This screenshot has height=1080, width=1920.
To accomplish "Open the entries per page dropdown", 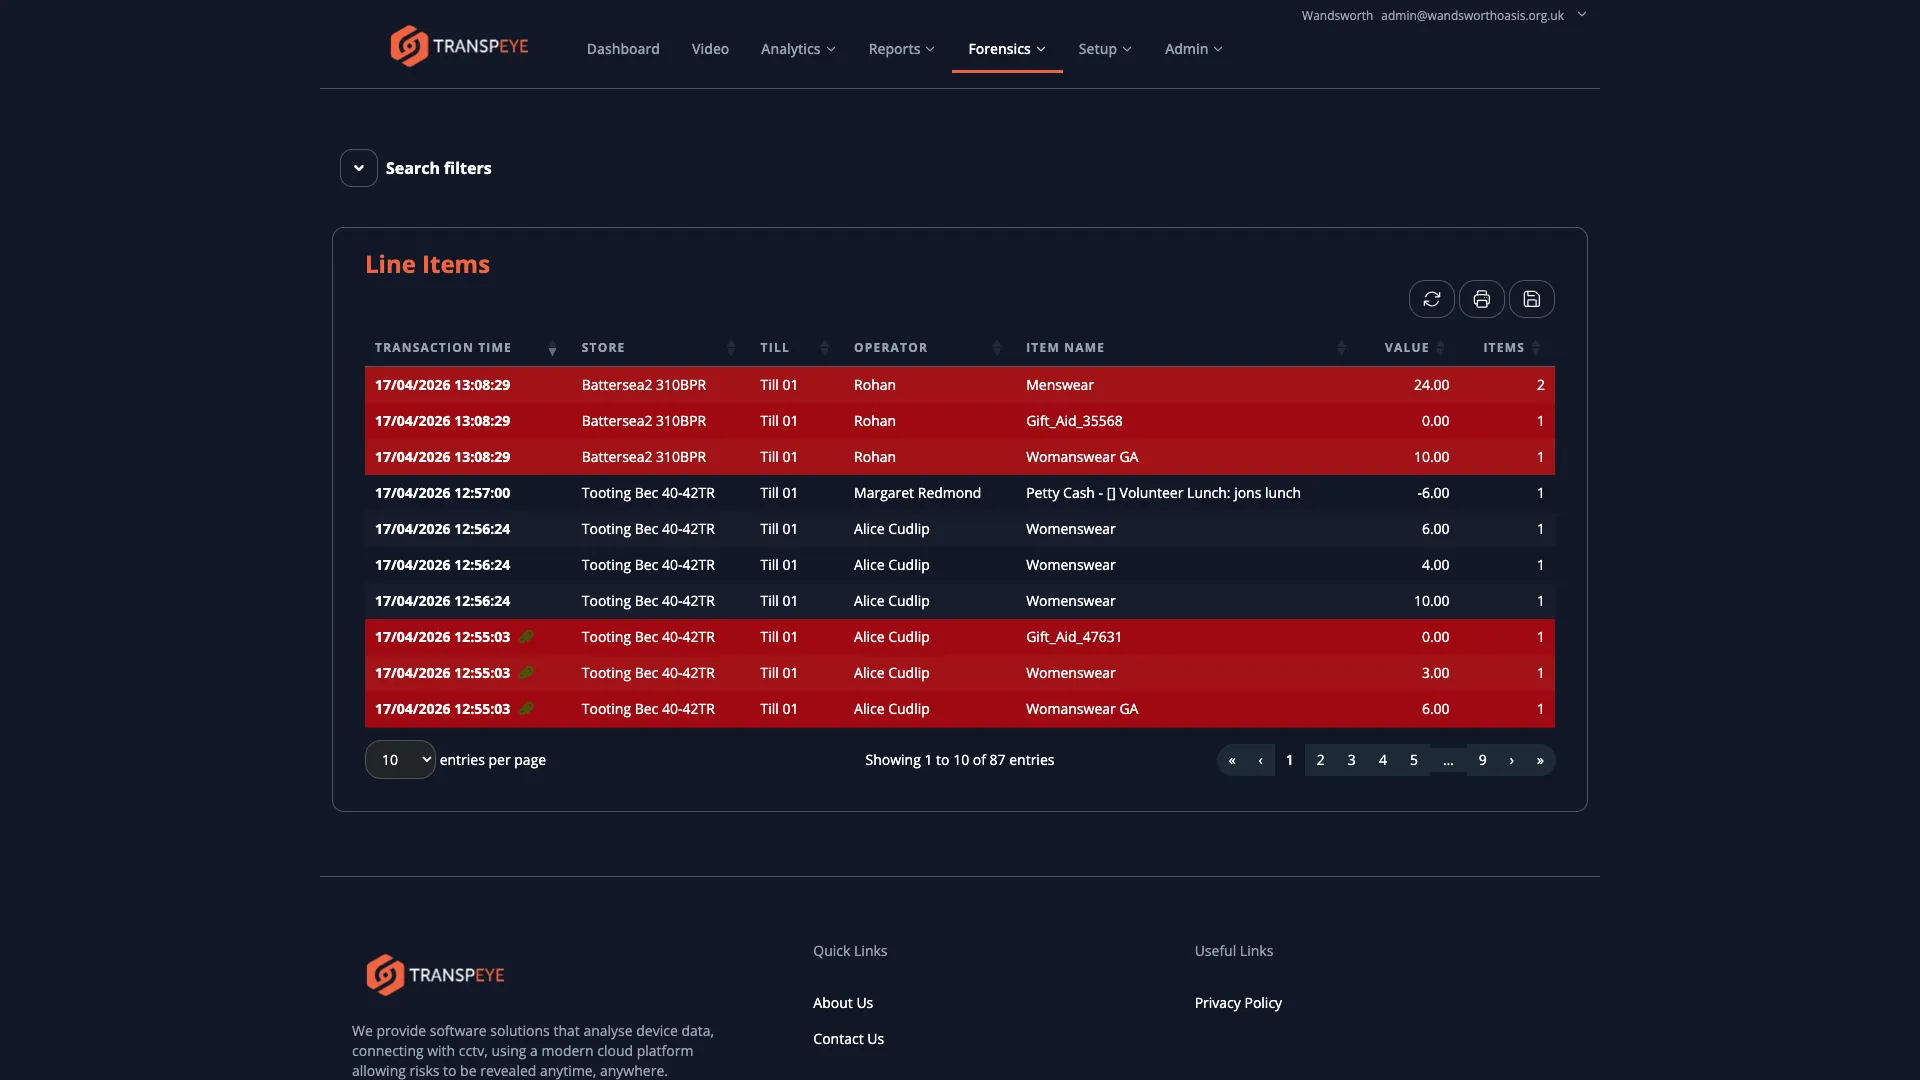I will [399, 759].
